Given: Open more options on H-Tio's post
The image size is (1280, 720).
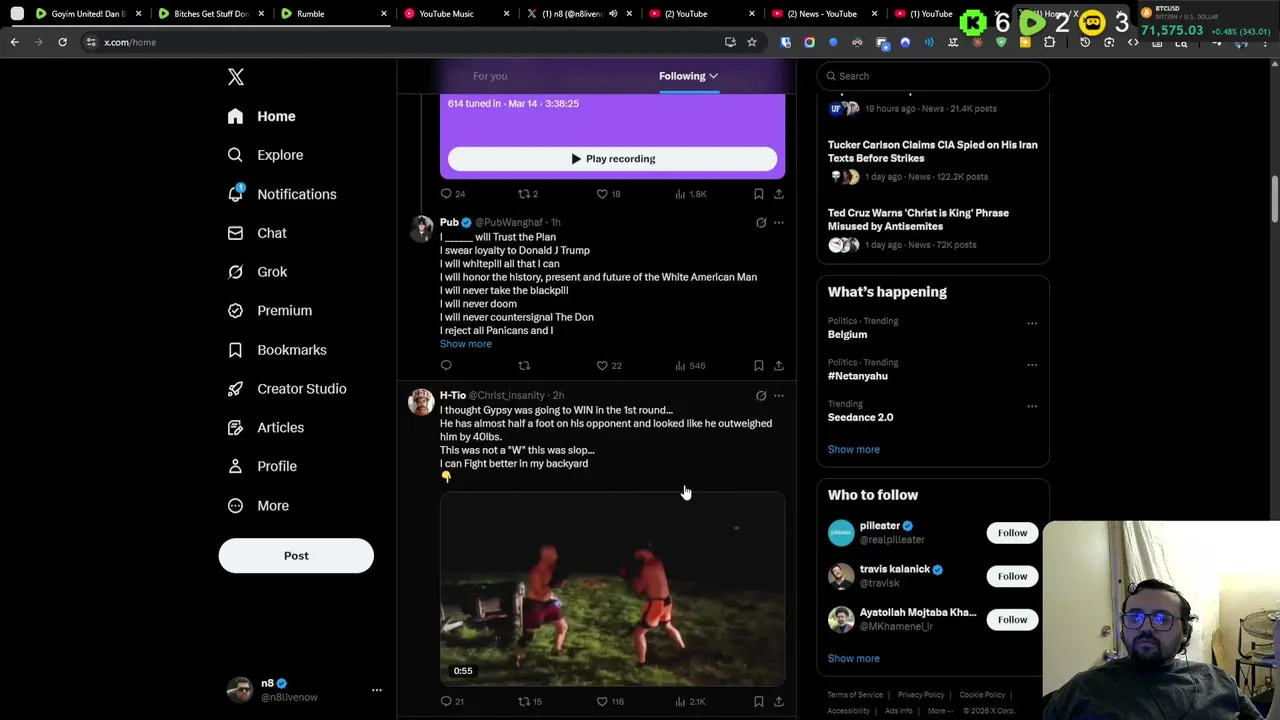Looking at the screenshot, I should point(779,396).
